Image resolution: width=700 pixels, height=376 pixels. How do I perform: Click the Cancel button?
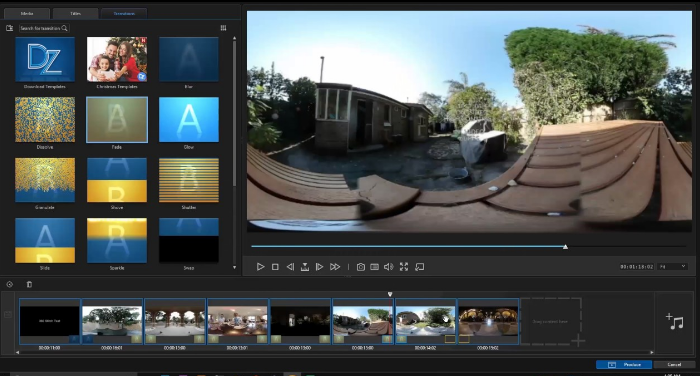coord(674,364)
